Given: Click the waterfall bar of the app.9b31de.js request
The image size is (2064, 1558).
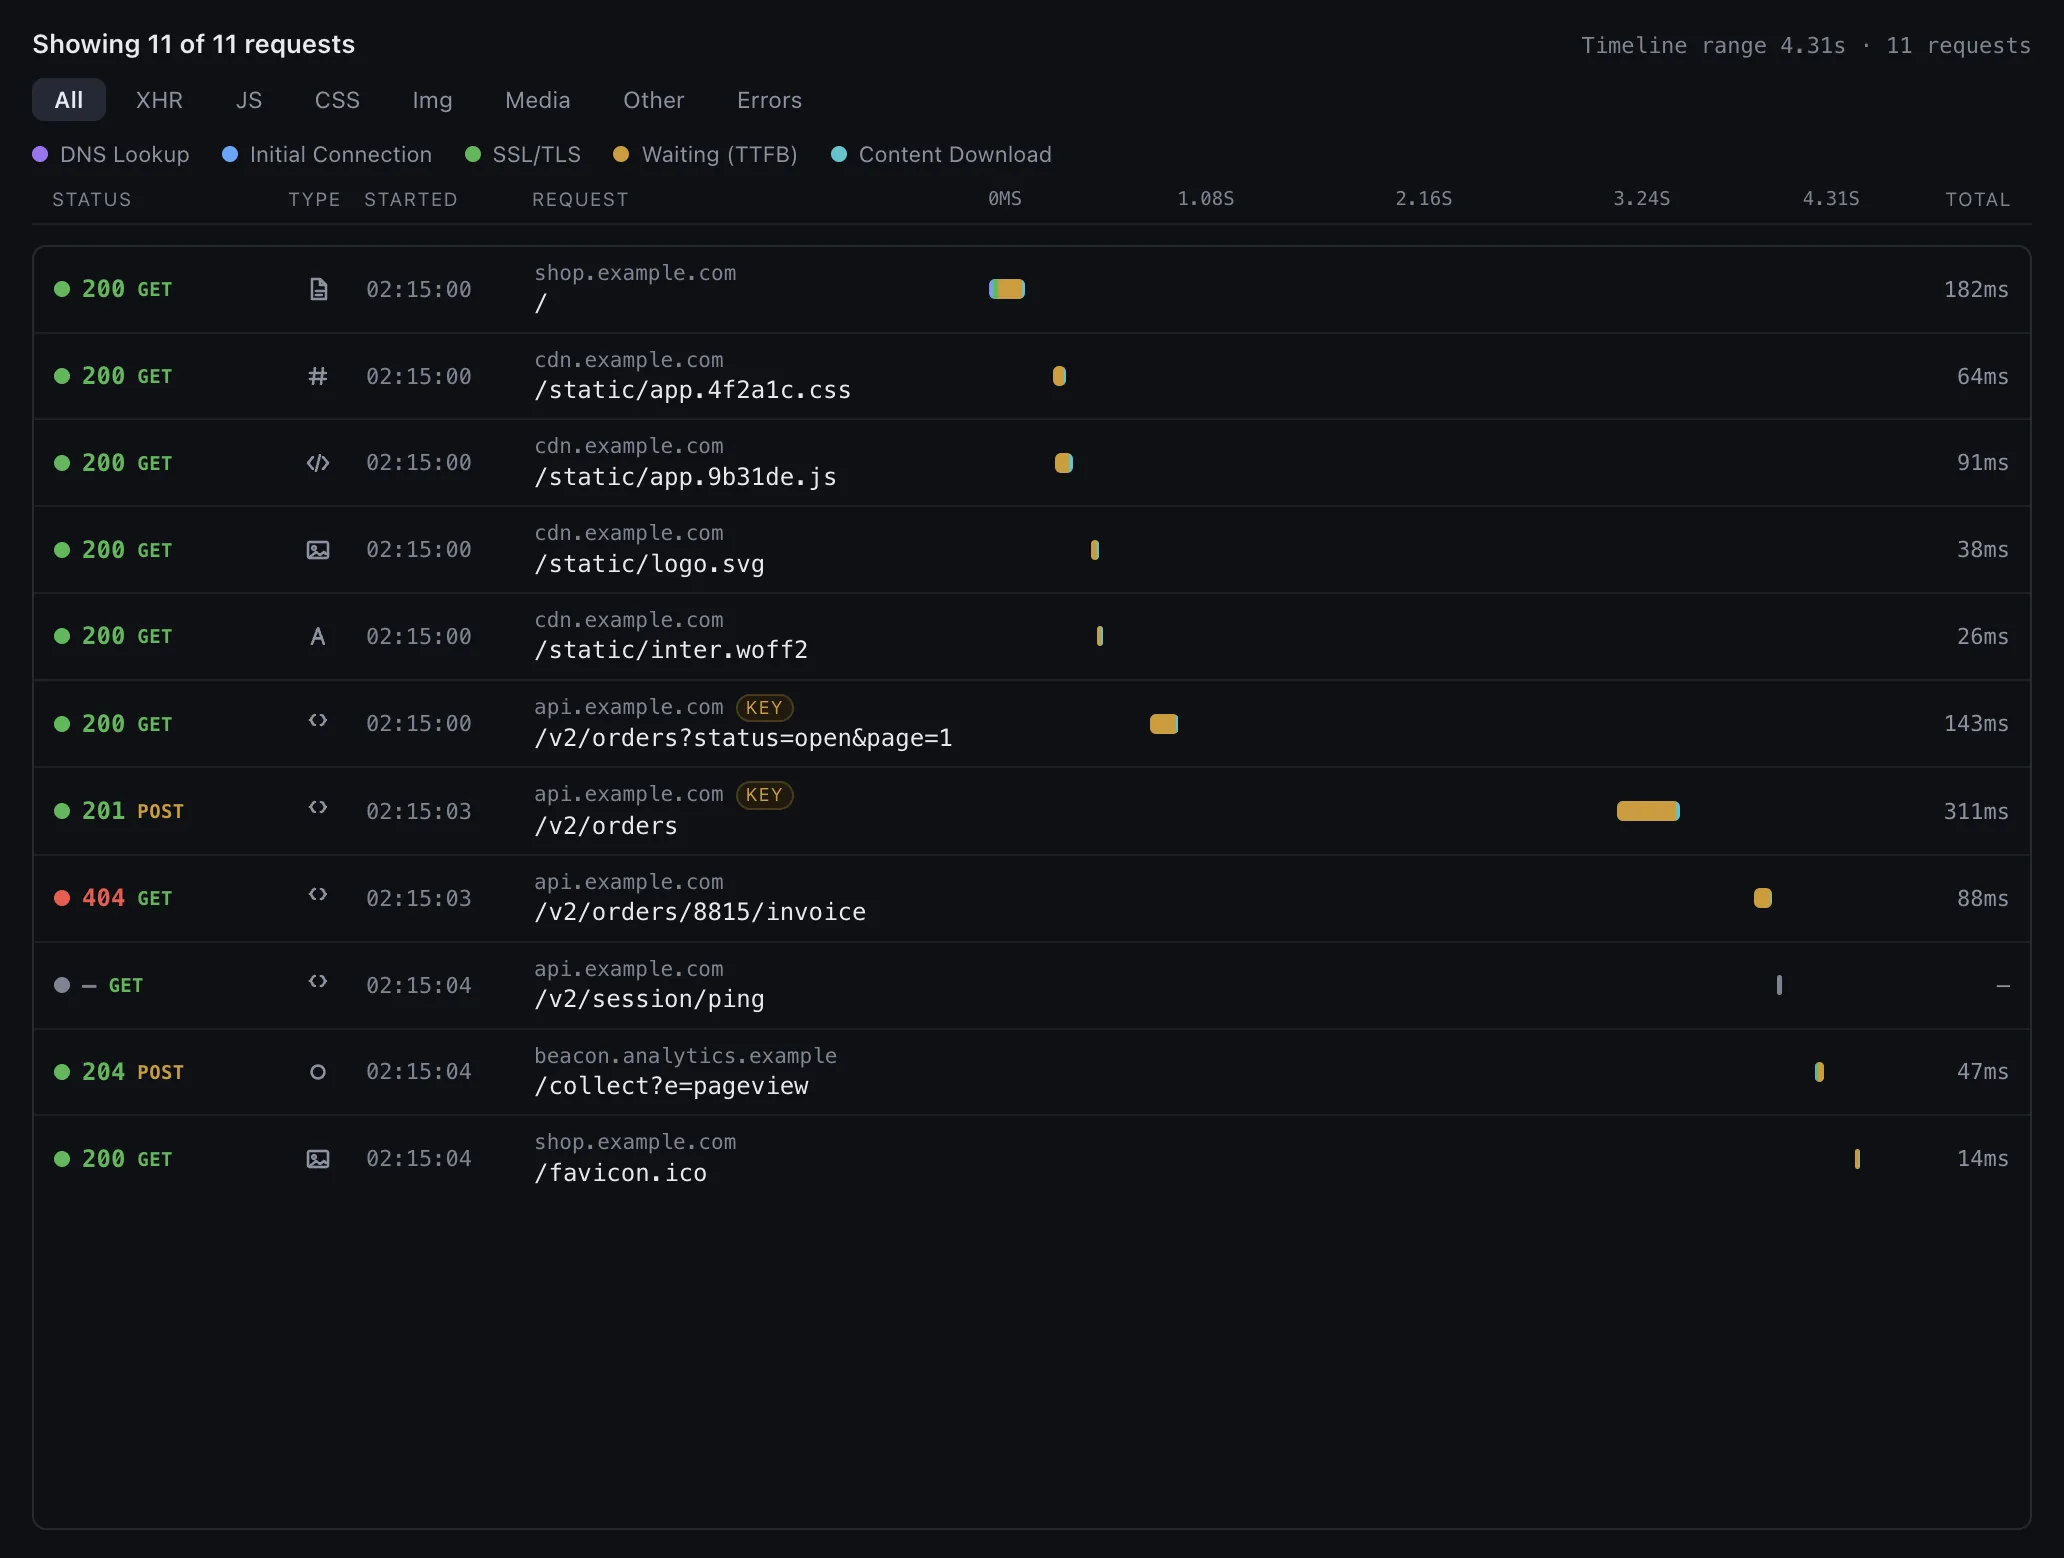Looking at the screenshot, I should click(1064, 463).
